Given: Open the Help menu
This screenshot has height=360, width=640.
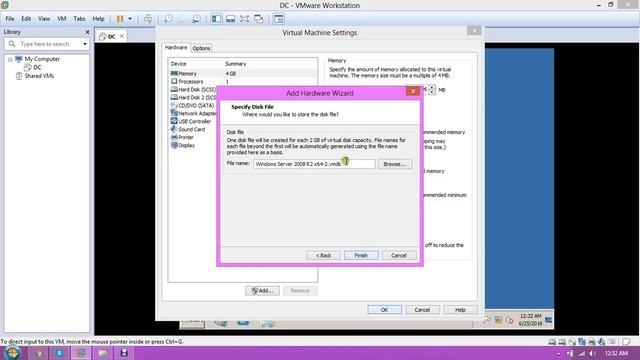Looking at the screenshot, I should click(x=98, y=19).
